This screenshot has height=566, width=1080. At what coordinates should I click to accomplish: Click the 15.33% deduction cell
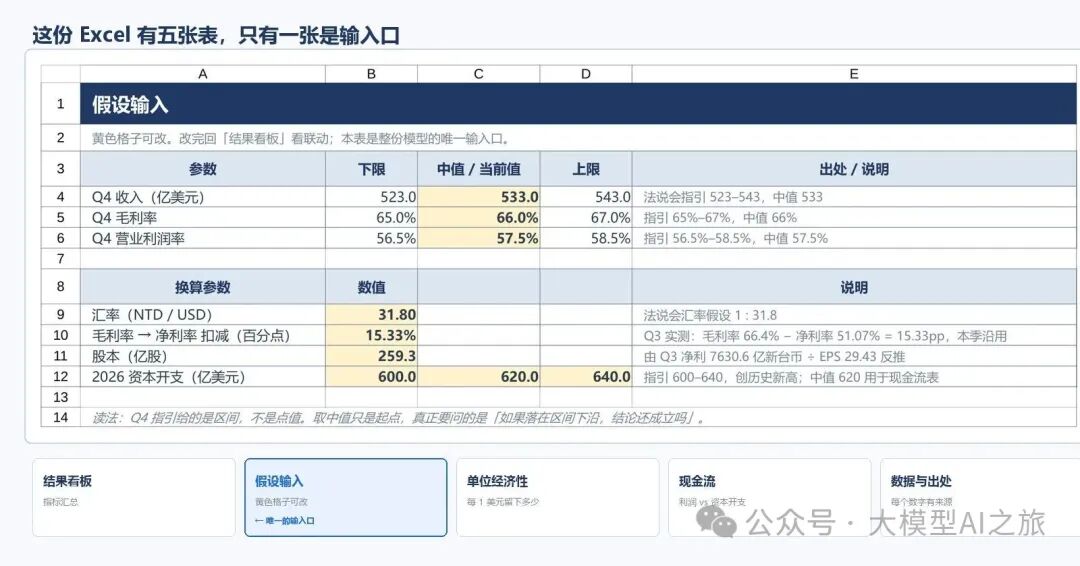click(x=371, y=335)
